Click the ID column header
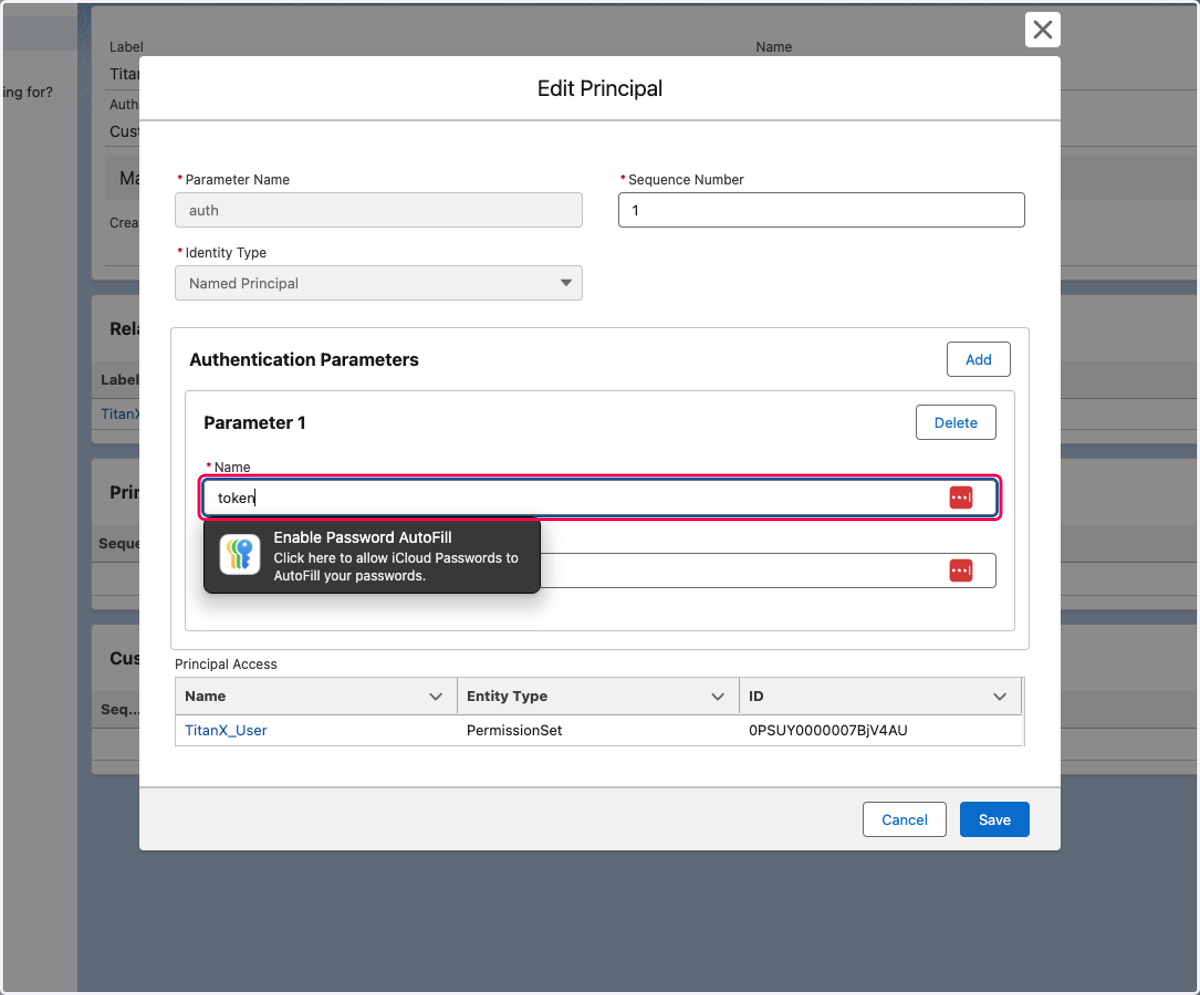Image resolution: width=1200 pixels, height=995 pixels. tap(880, 696)
